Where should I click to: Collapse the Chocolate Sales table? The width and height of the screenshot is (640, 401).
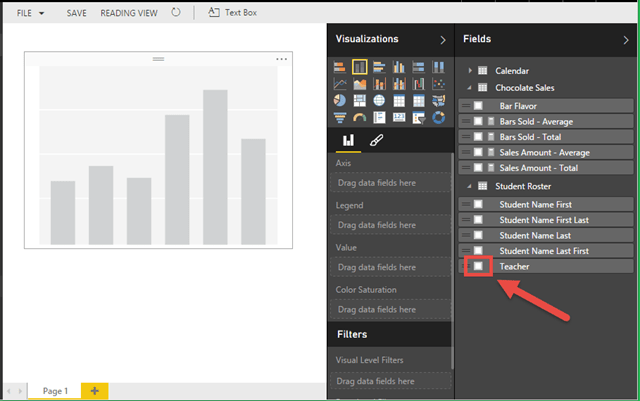tap(470, 88)
